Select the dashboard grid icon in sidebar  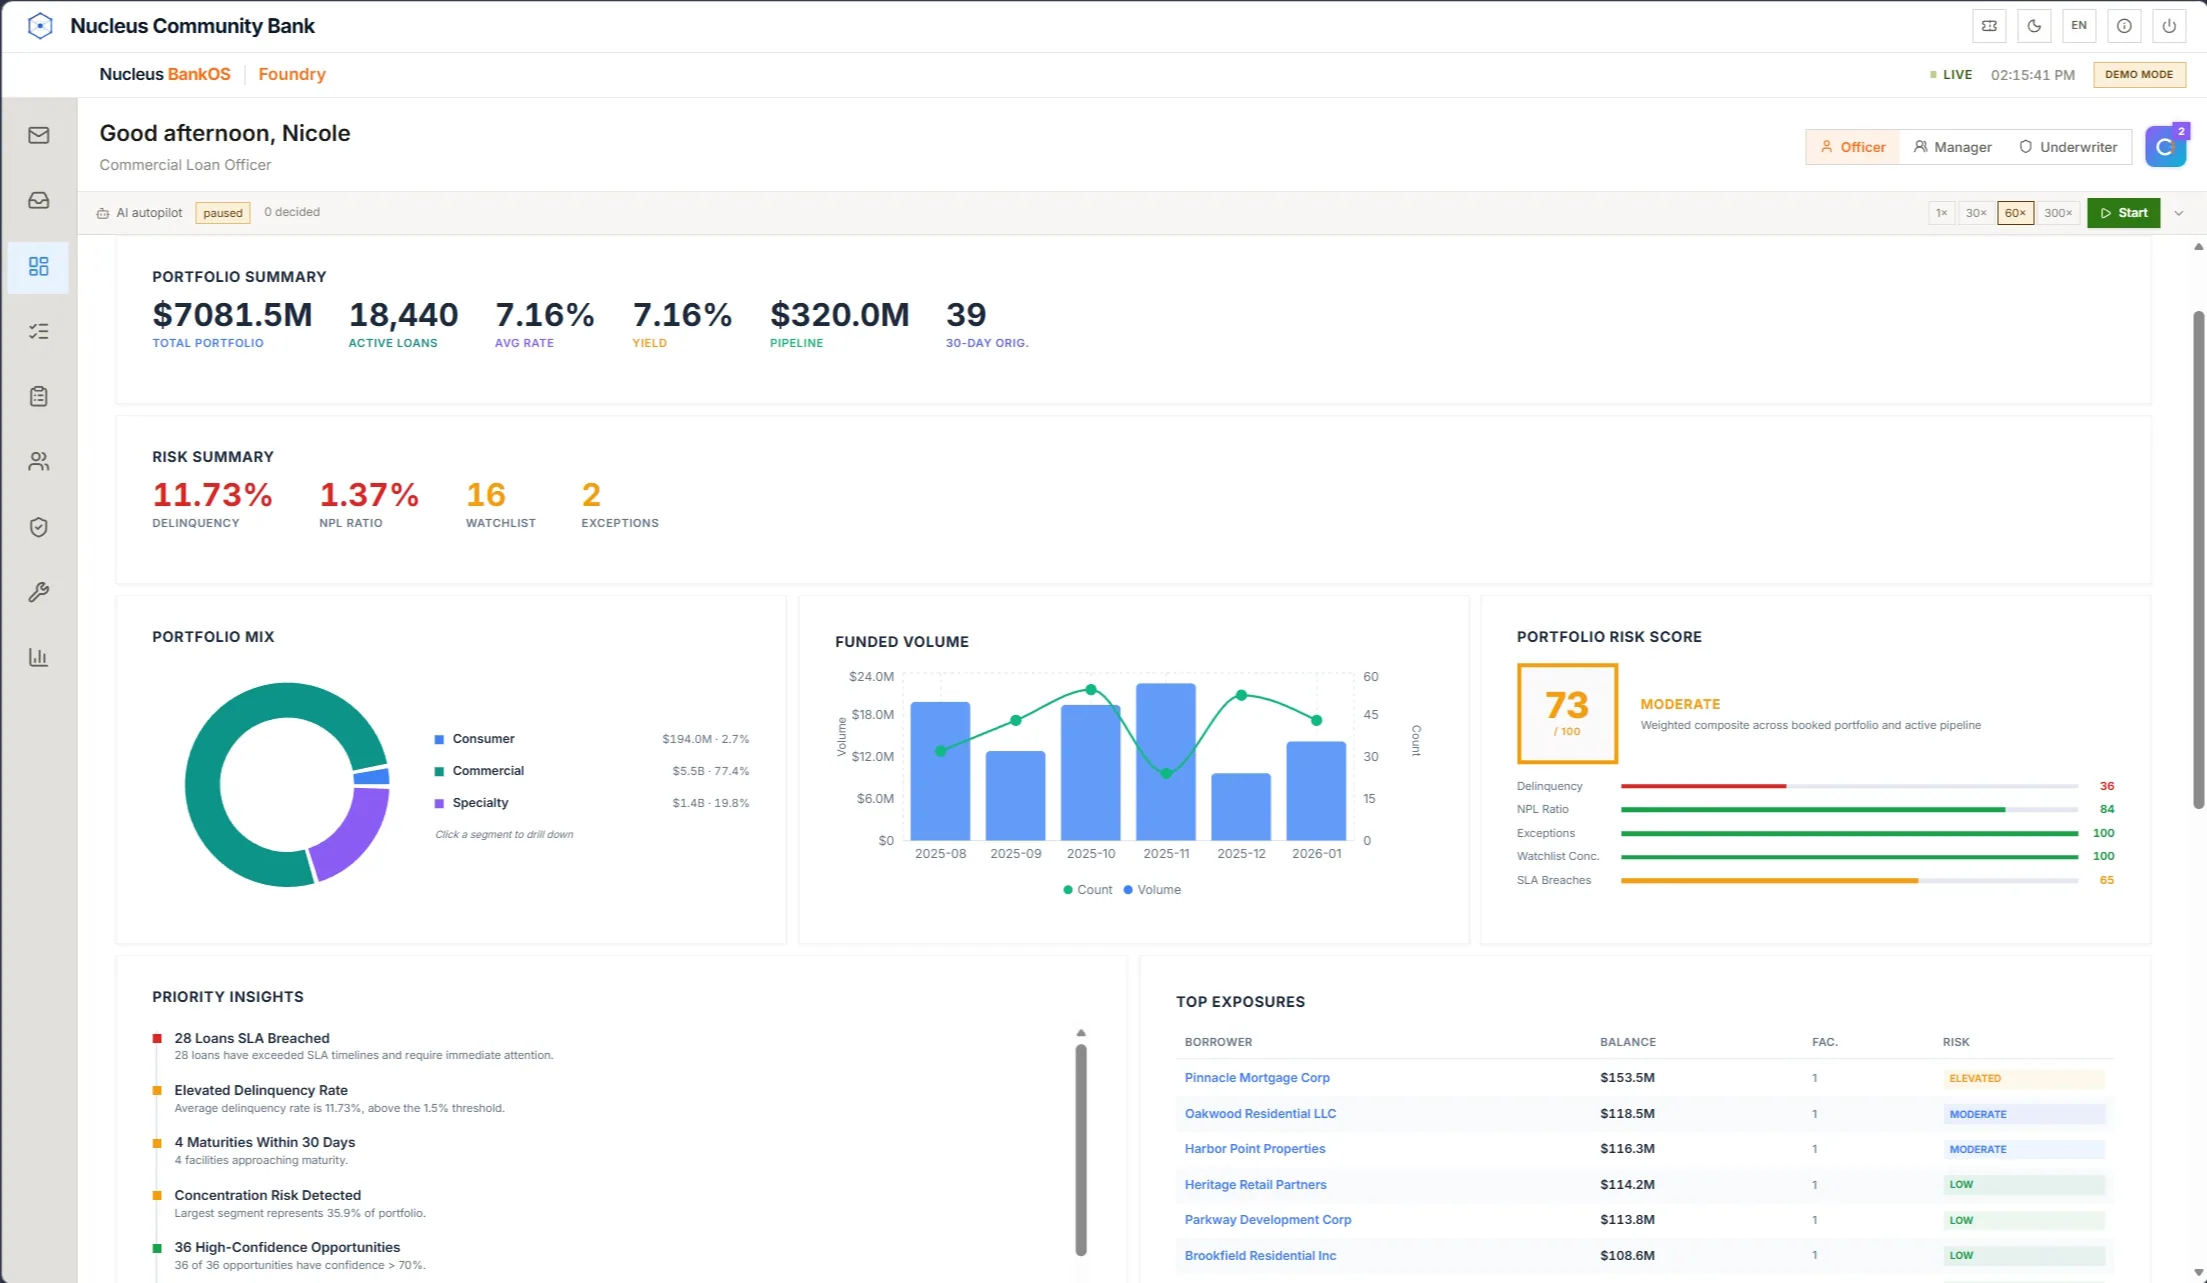[39, 266]
